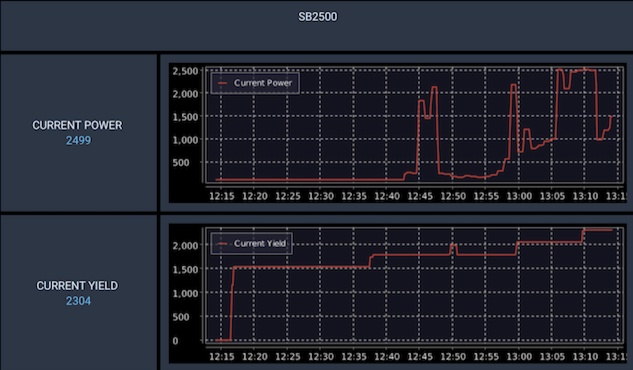Click the SB2500 header title
The height and width of the screenshot is (370, 633).
pos(317,17)
